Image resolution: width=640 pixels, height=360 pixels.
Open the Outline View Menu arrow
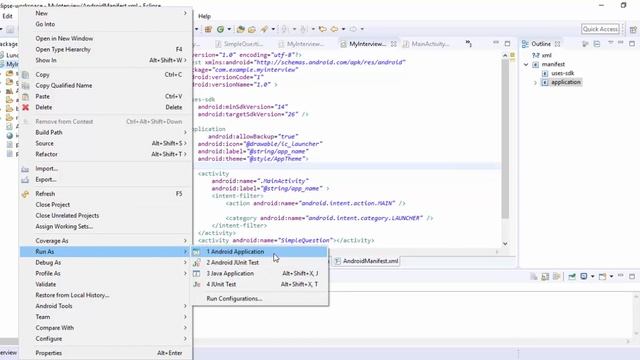click(x=611, y=43)
